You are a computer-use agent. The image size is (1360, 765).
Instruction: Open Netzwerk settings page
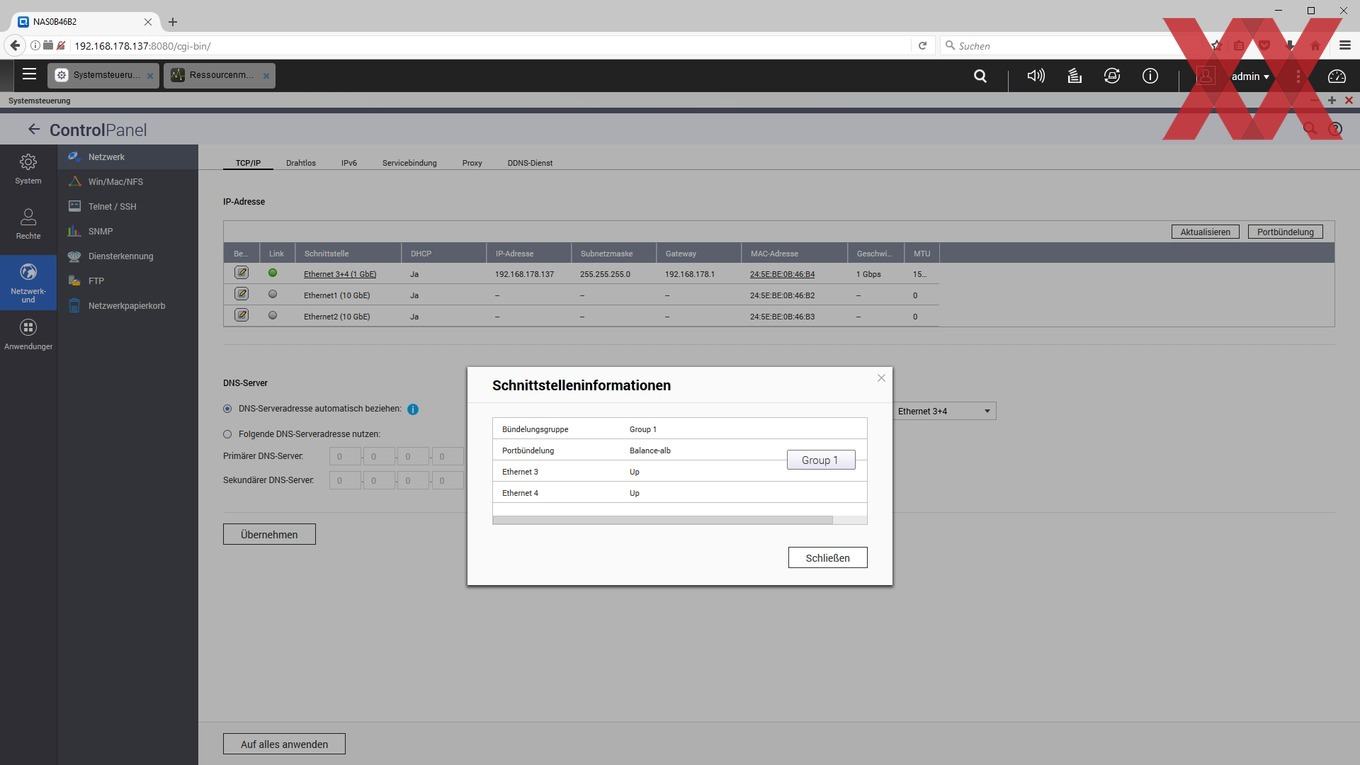click(128, 157)
